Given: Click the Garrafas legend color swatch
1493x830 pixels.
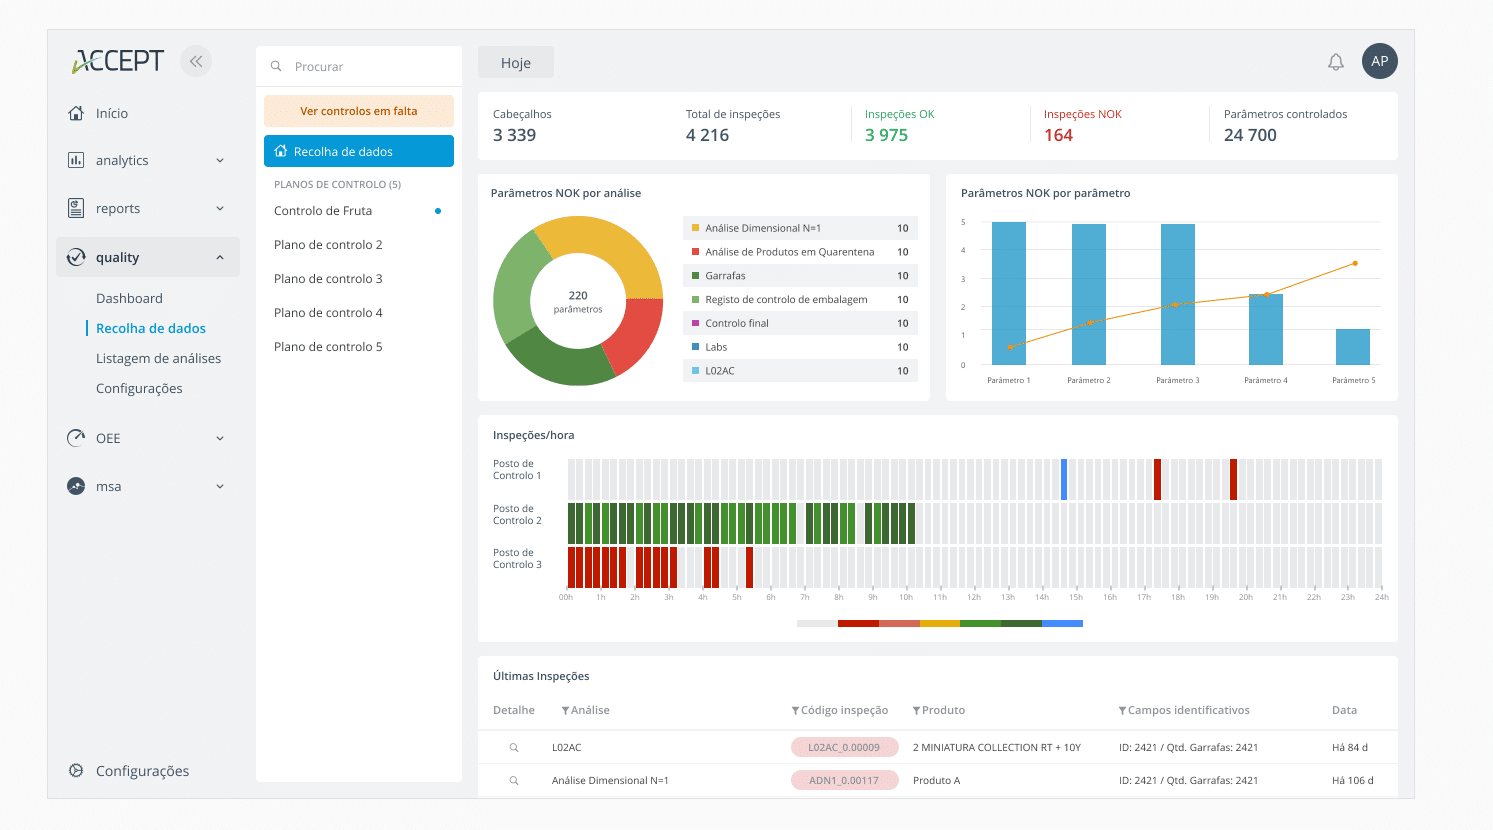Looking at the screenshot, I should 695,276.
